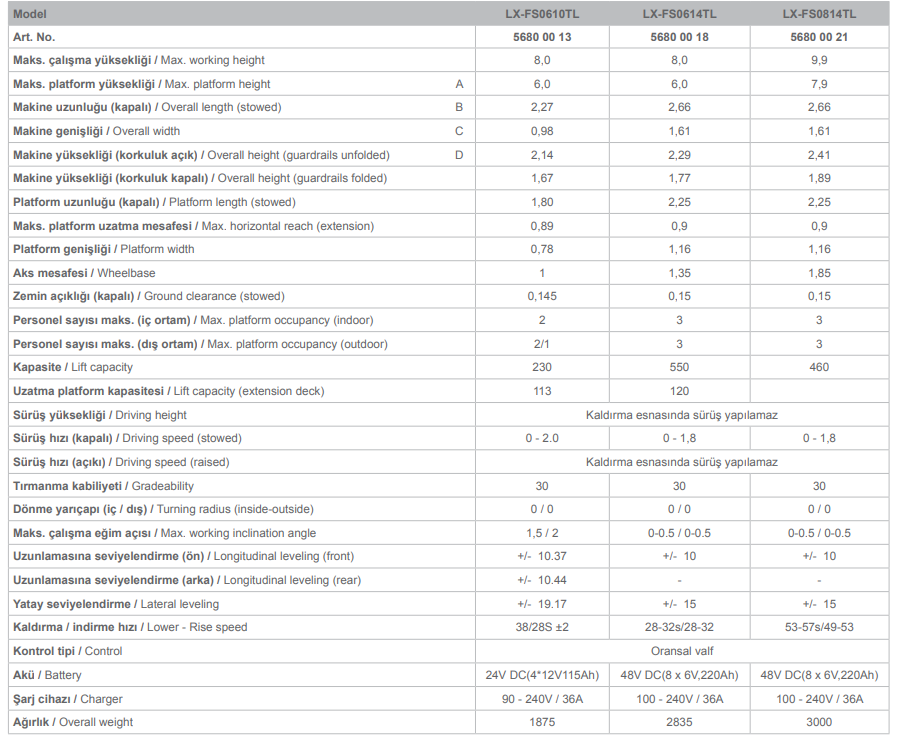Select the 24V DC(4*12V115Ah) battery value
The image size is (897, 738).
coord(541,675)
